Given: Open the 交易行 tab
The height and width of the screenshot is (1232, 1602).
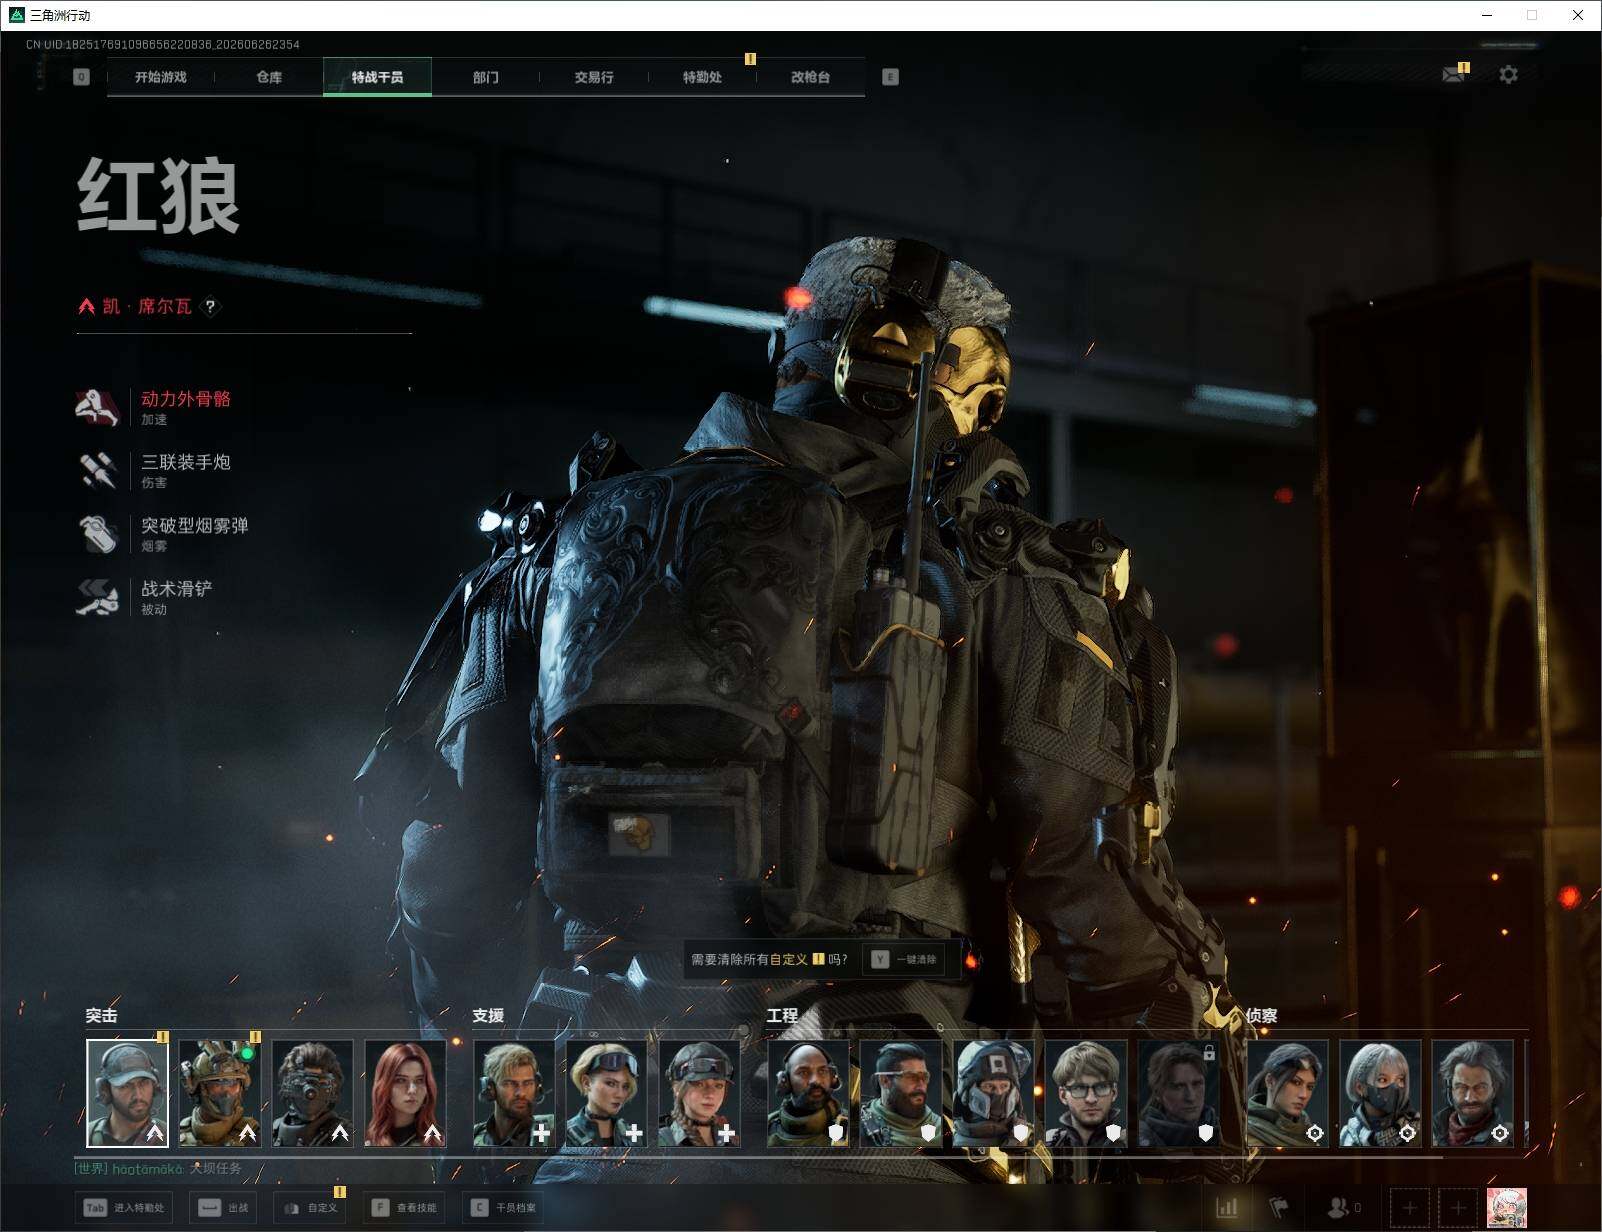Looking at the screenshot, I should click(x=594, y=77).
